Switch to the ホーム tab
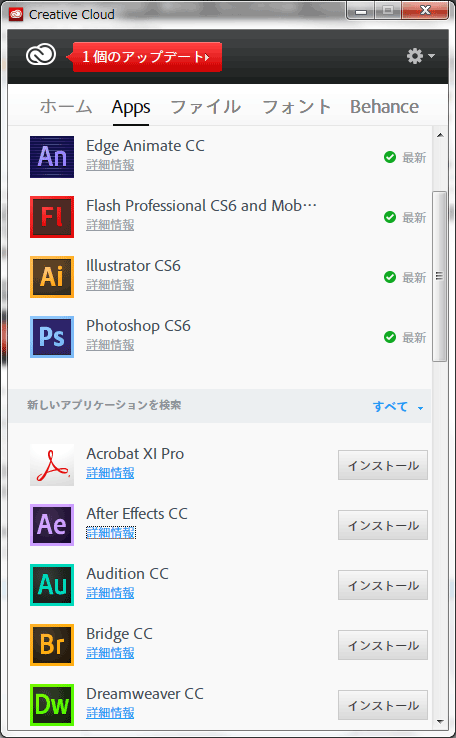 point(65,107)
